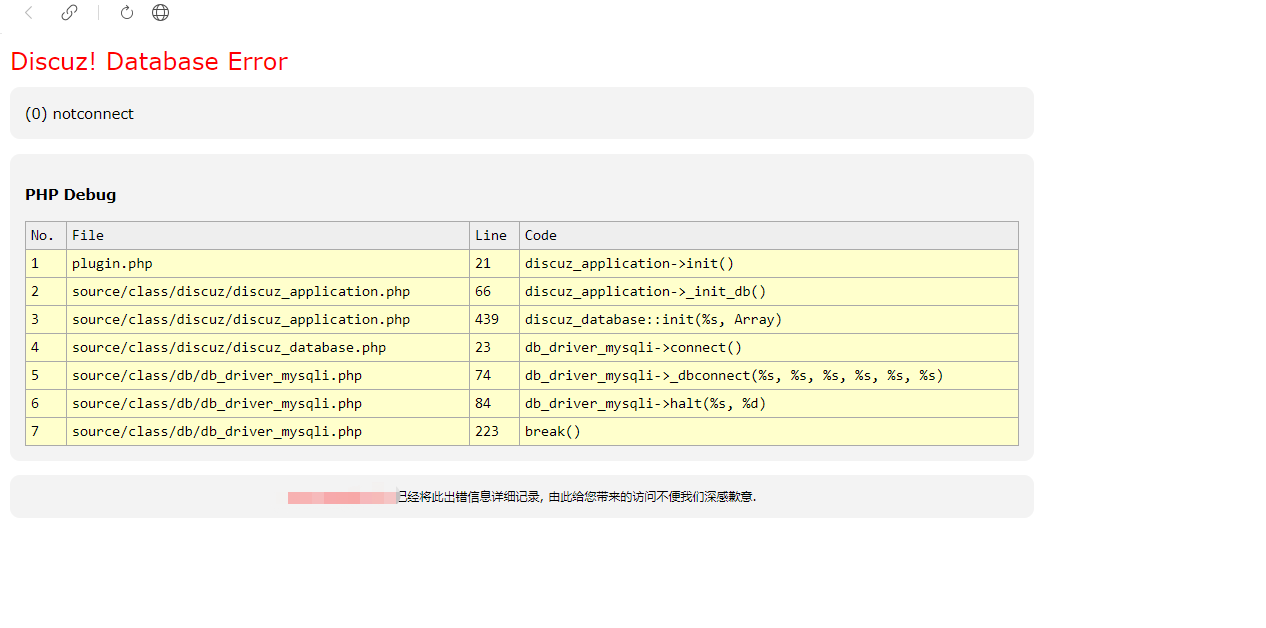The image size is (1266, 628).
Task: Click line number 23 cell
Action: coord(495,348)
